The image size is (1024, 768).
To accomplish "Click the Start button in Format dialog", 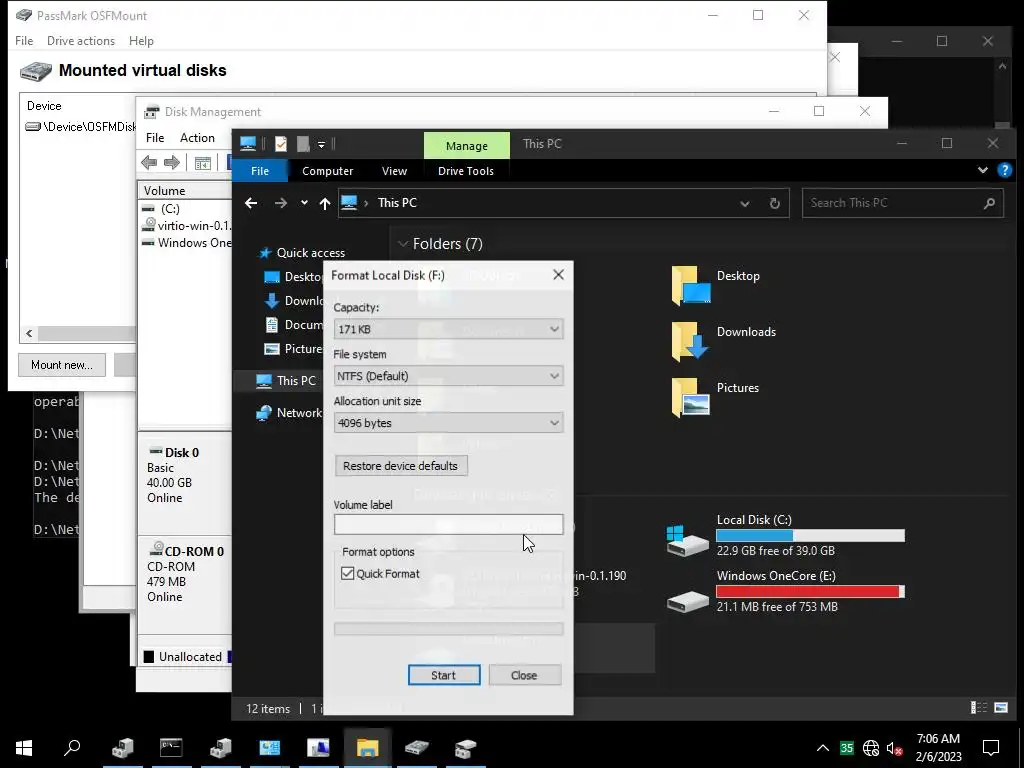I will (444, 675).
